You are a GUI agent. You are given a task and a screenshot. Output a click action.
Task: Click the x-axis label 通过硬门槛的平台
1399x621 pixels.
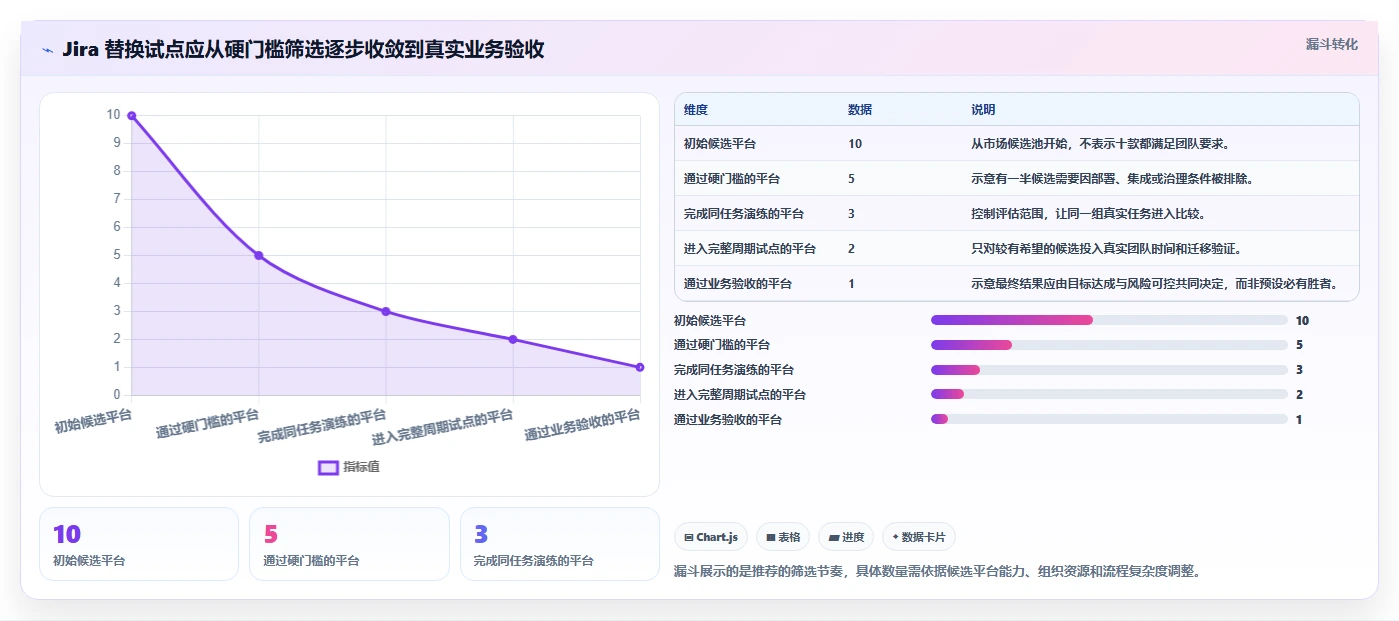click(x=208, y=425)
